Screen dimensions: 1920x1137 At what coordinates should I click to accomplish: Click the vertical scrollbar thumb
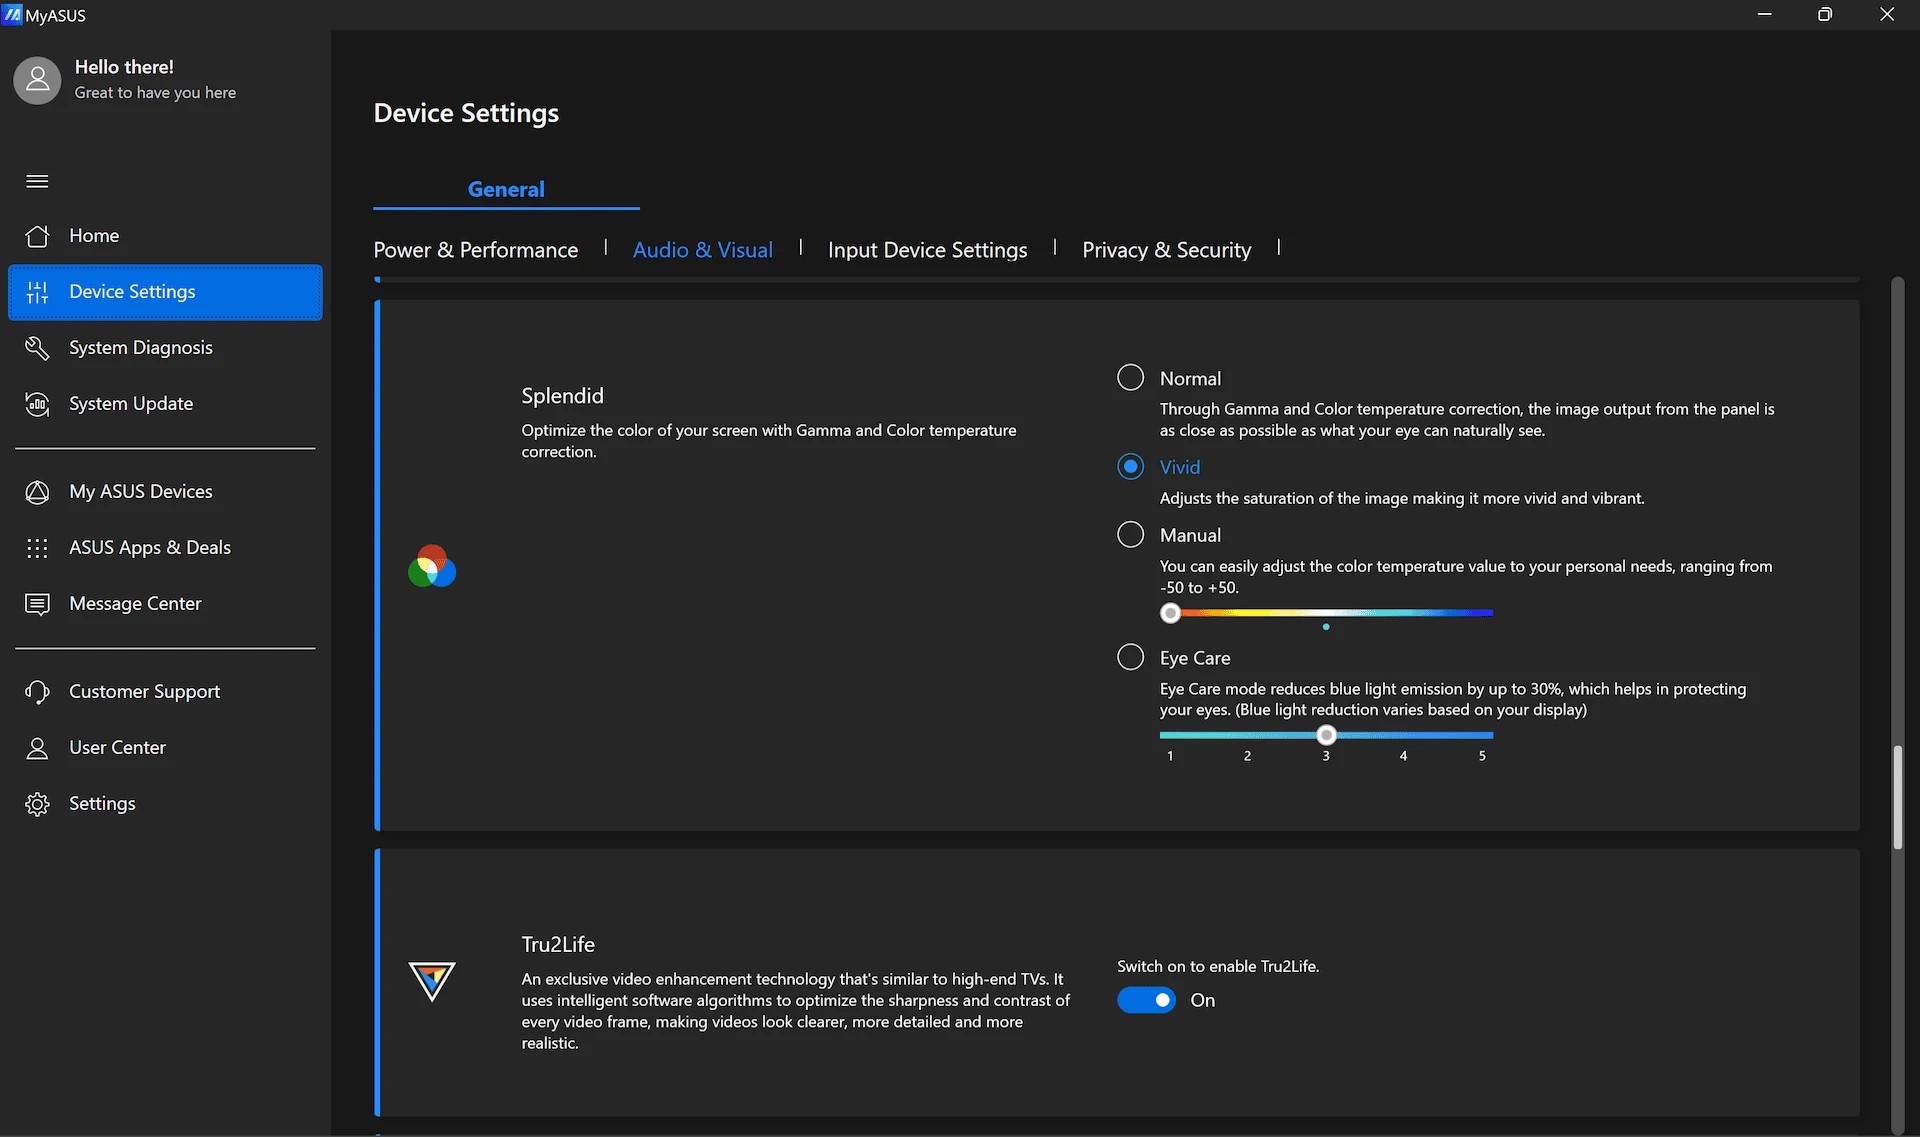(x=1897, y=798)
